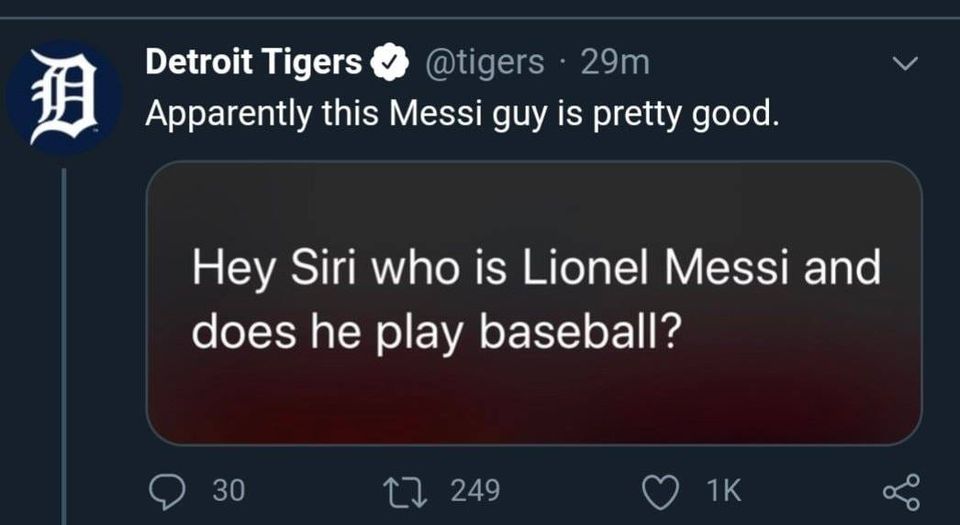Screen dimensions: 960x525
Task: Click the retweet count 249
Action: pos(475,490)
